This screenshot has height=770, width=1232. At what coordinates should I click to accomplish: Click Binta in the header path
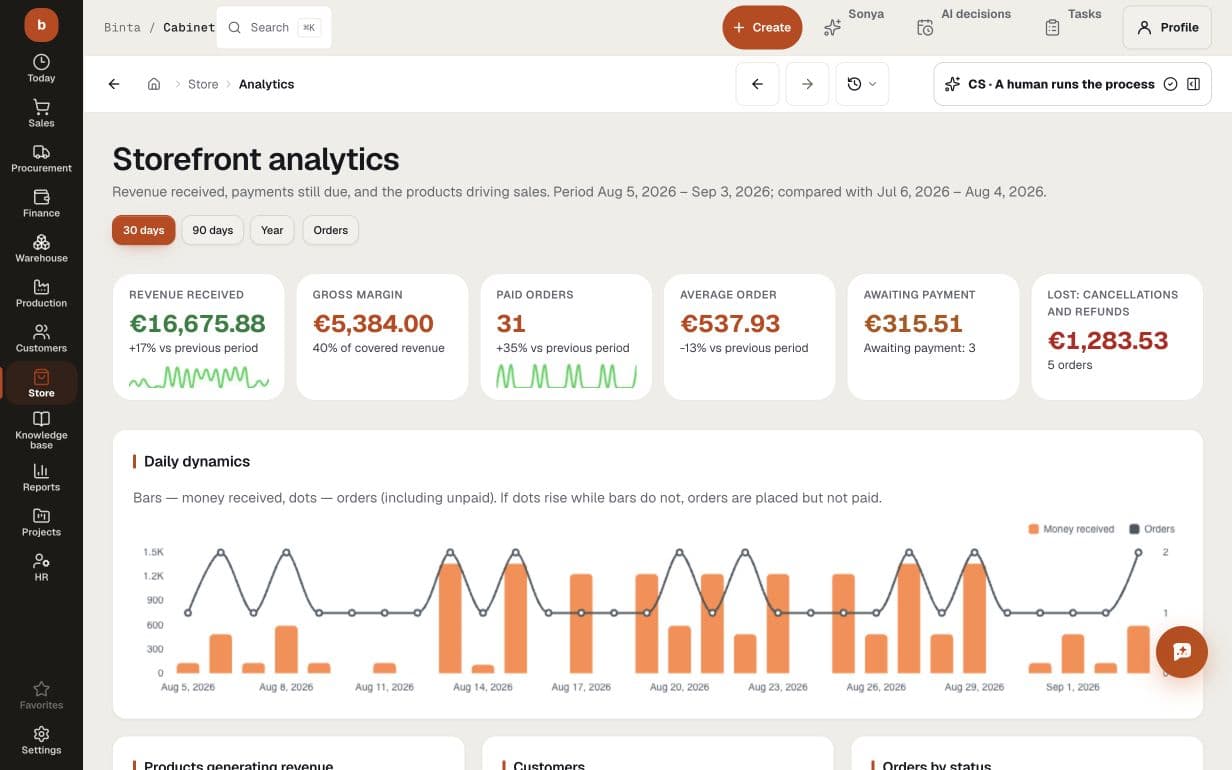[122, 27]
